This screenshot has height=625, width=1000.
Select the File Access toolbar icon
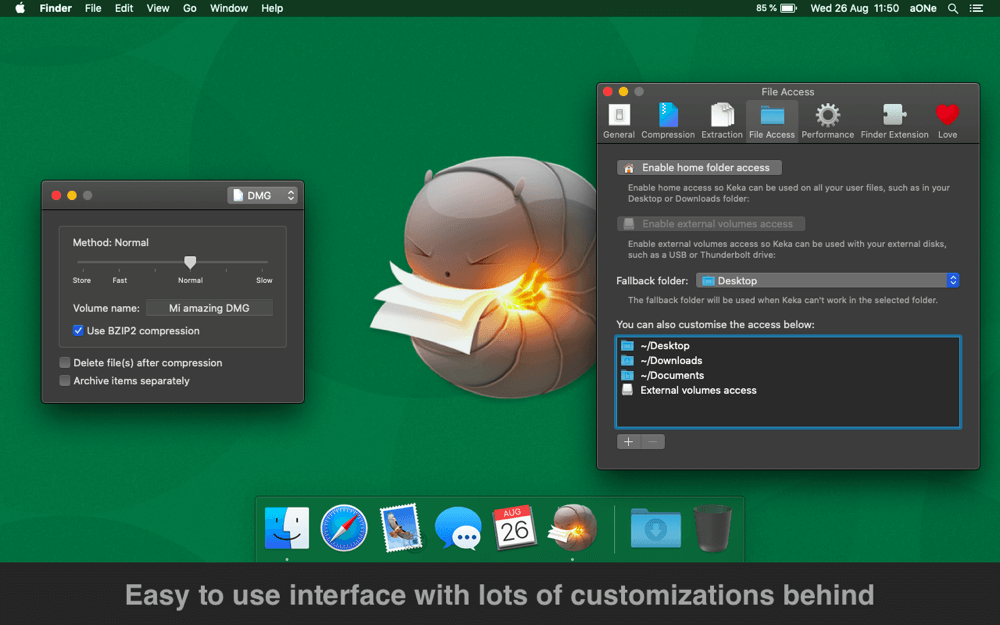click(x=771, y=118)
